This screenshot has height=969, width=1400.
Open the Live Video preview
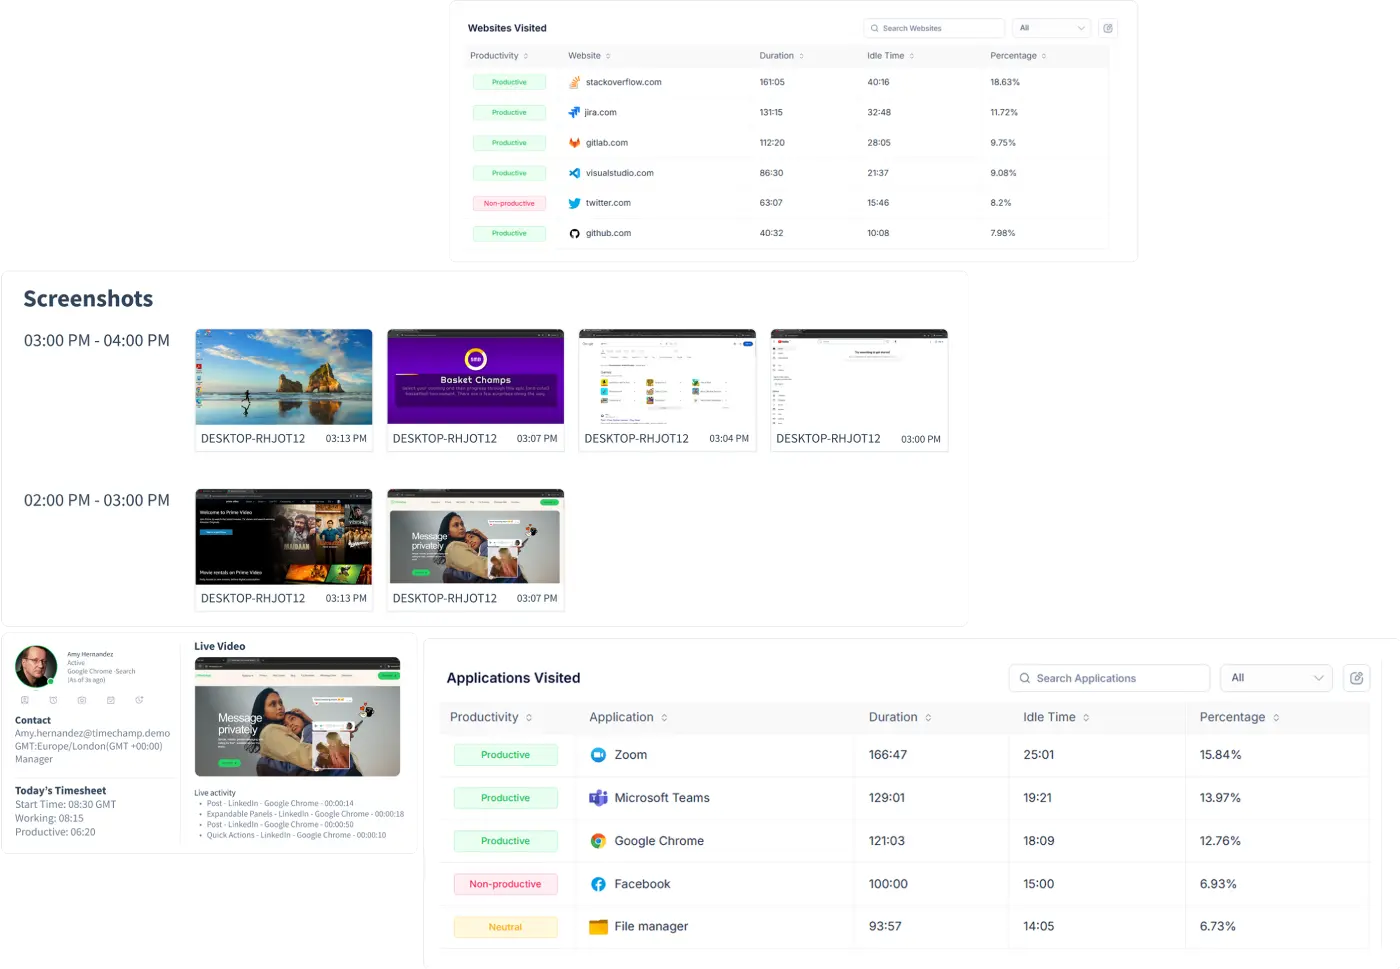pyautogui.click(x=297, y=717)
